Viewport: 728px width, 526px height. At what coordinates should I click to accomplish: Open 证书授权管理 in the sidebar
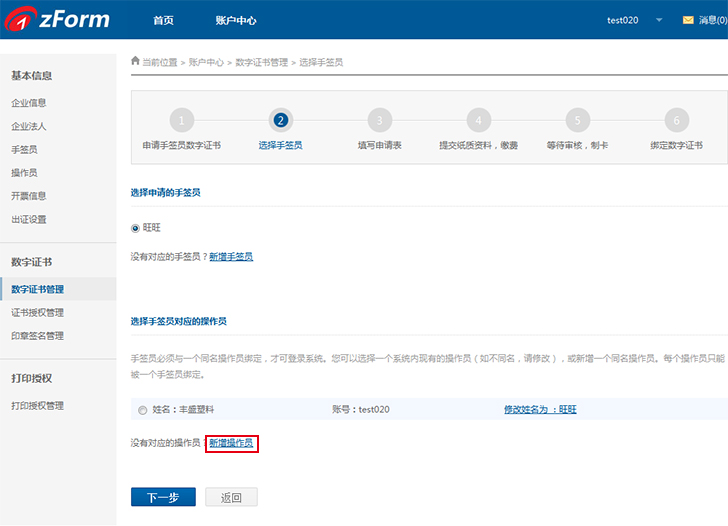click(37, 313)
